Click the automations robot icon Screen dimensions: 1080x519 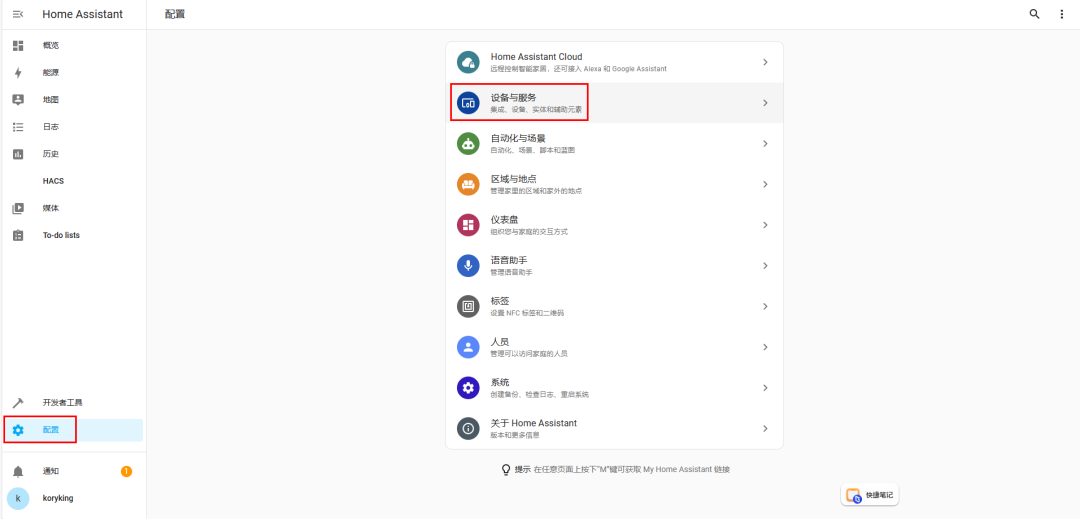coord(468,144)
